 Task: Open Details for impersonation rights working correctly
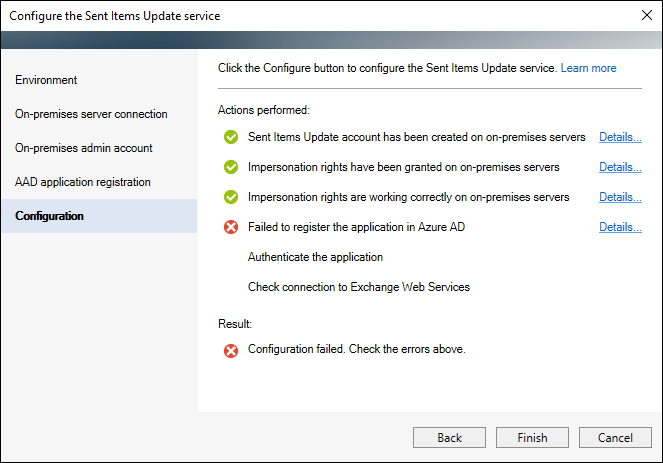[x=620, y=197]
